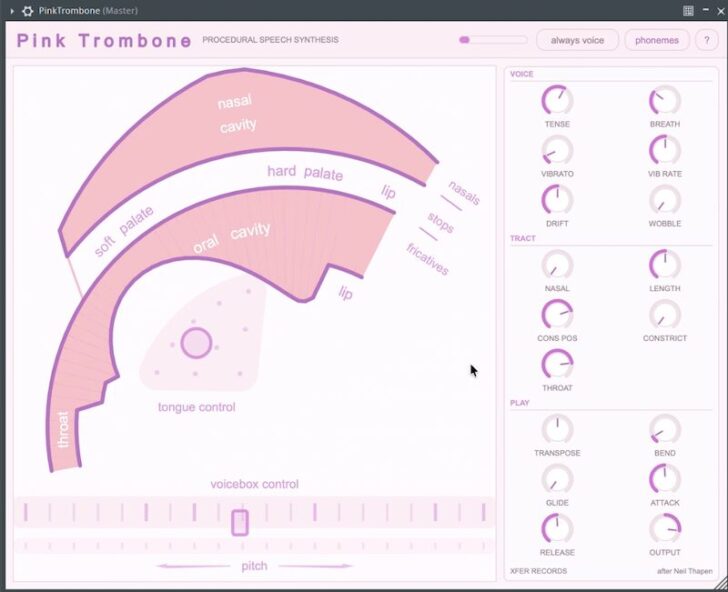Screen dimensions: 728x592
Task: Toggle the always voice button
Action: click(x=577, y=40)
